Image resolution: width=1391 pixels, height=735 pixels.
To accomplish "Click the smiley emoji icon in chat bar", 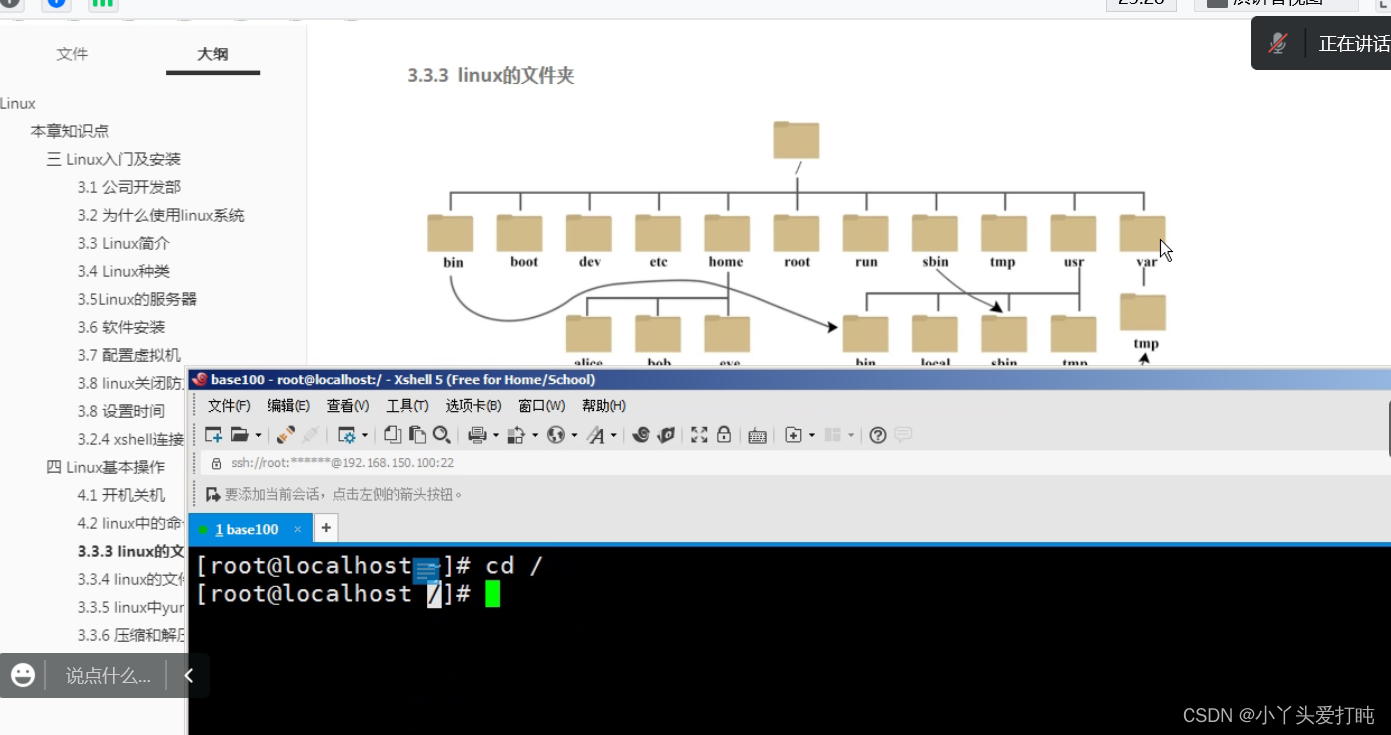I will tap(23, 675).
